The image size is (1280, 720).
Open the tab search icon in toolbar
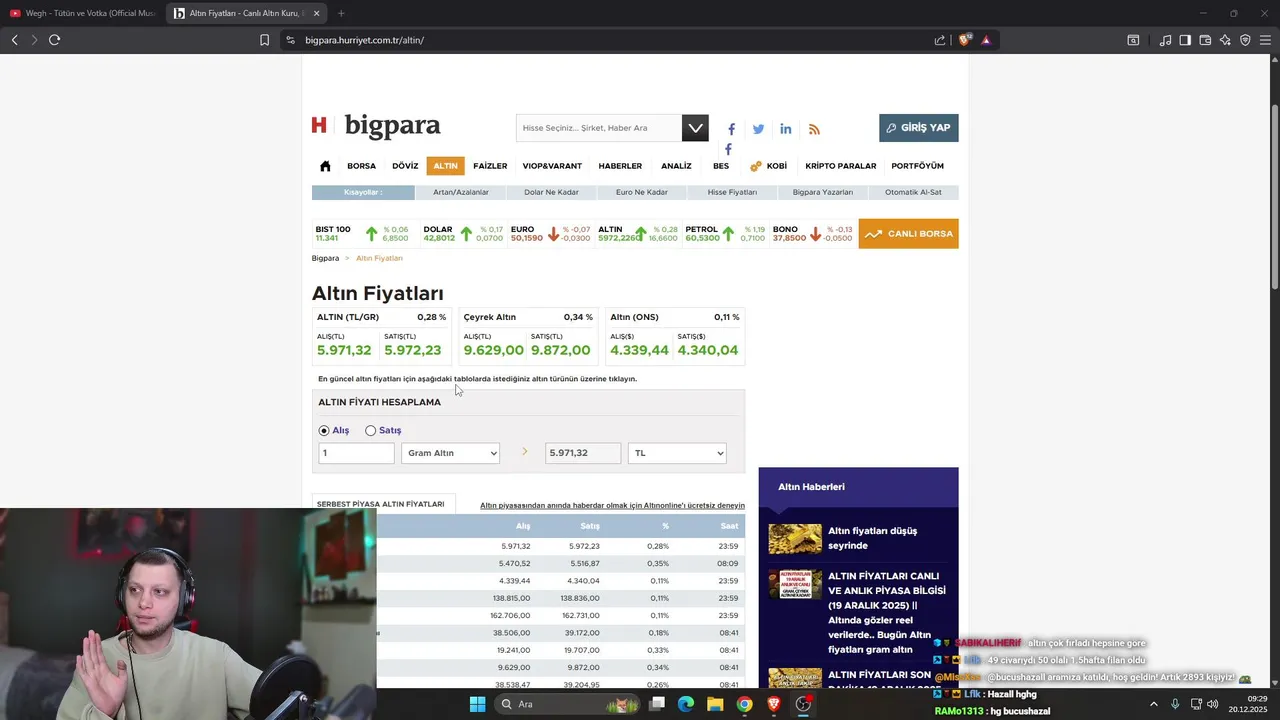(x=1133, y=40)
